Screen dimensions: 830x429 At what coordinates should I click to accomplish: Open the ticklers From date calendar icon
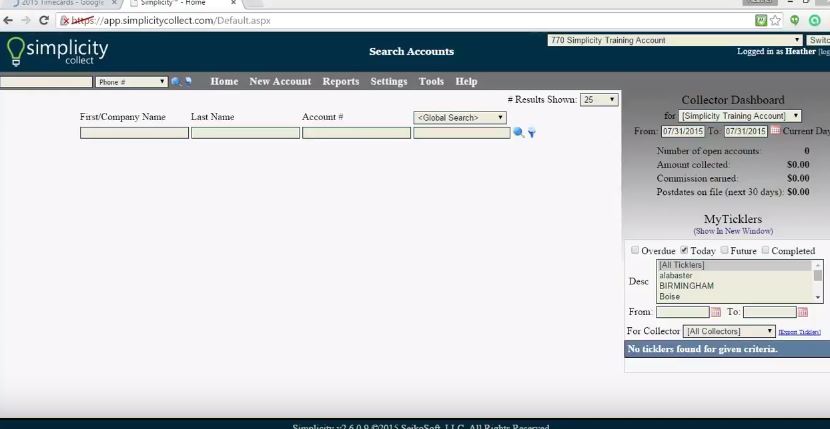click(x=716, y=312)
